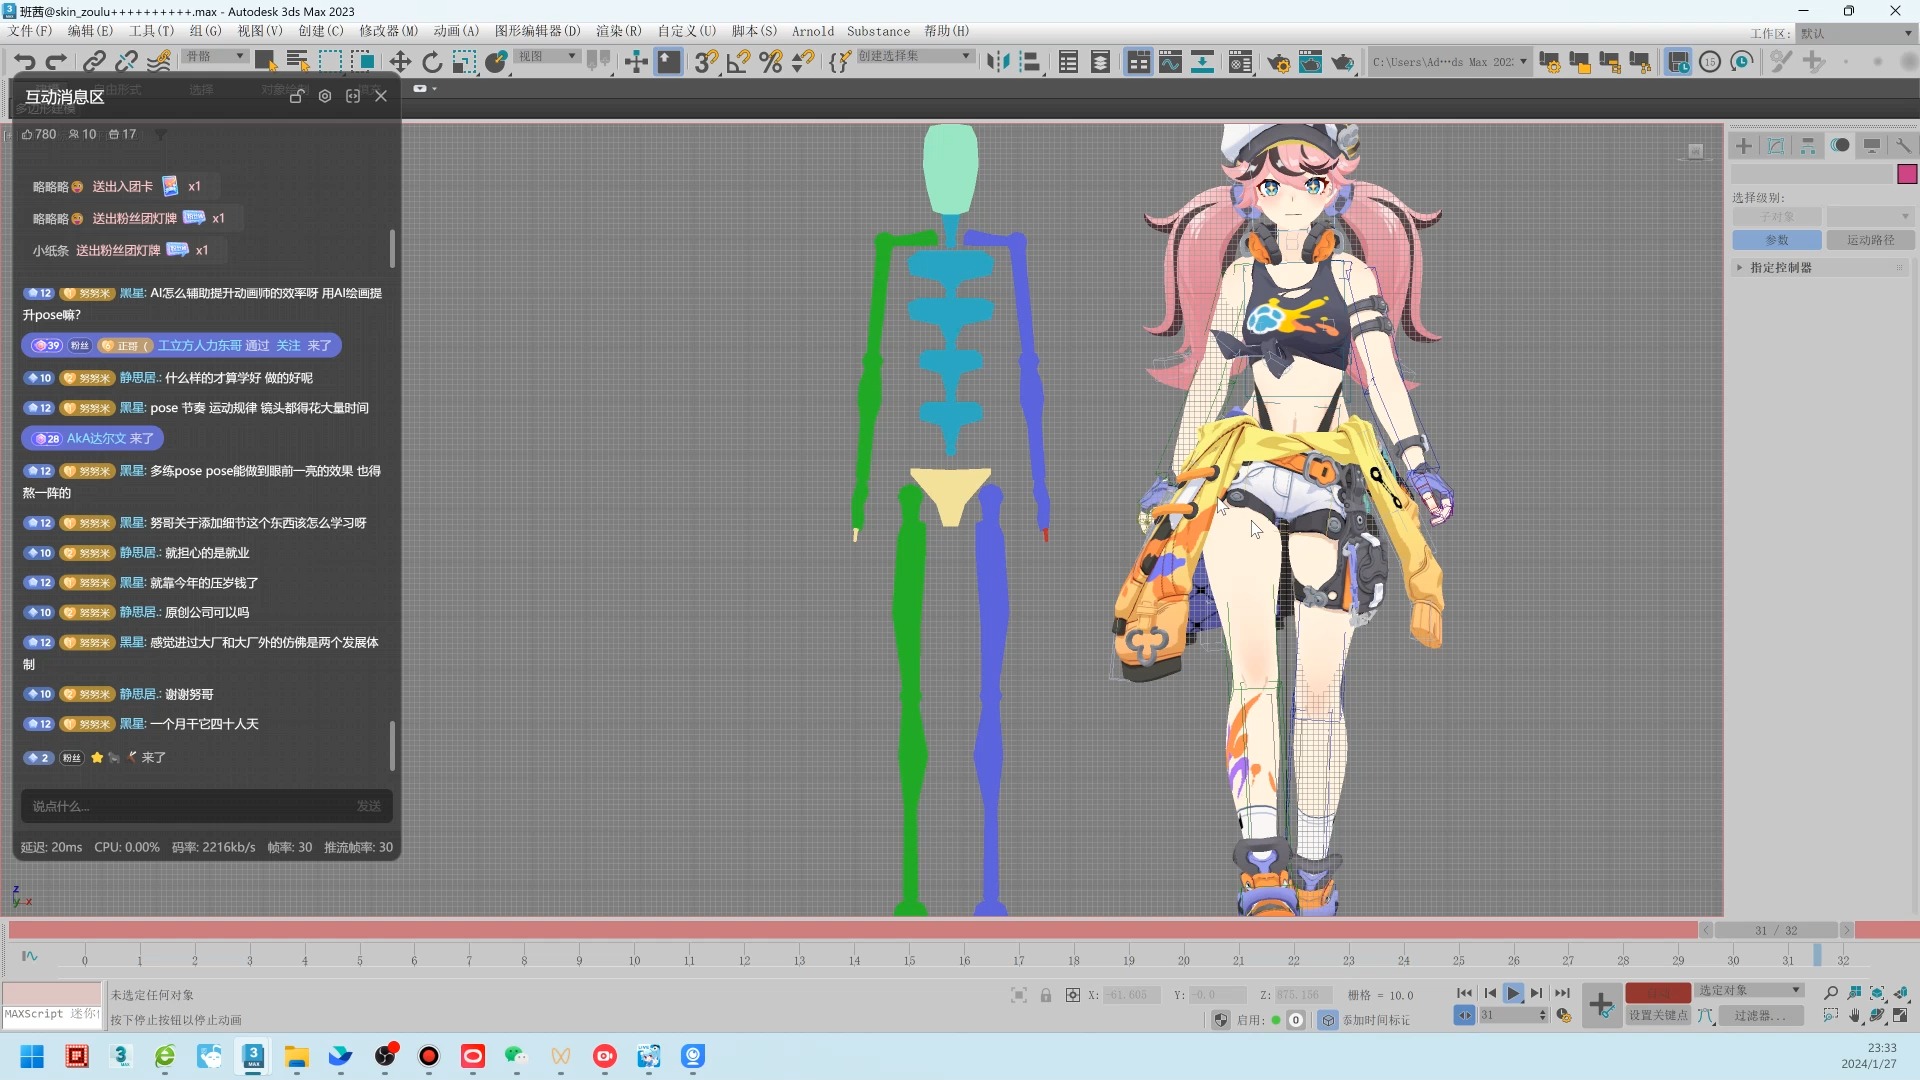Toggle Spinner Snap on the toolbar
Viewport: 1920px width, 1080px height.
point(802,62)
